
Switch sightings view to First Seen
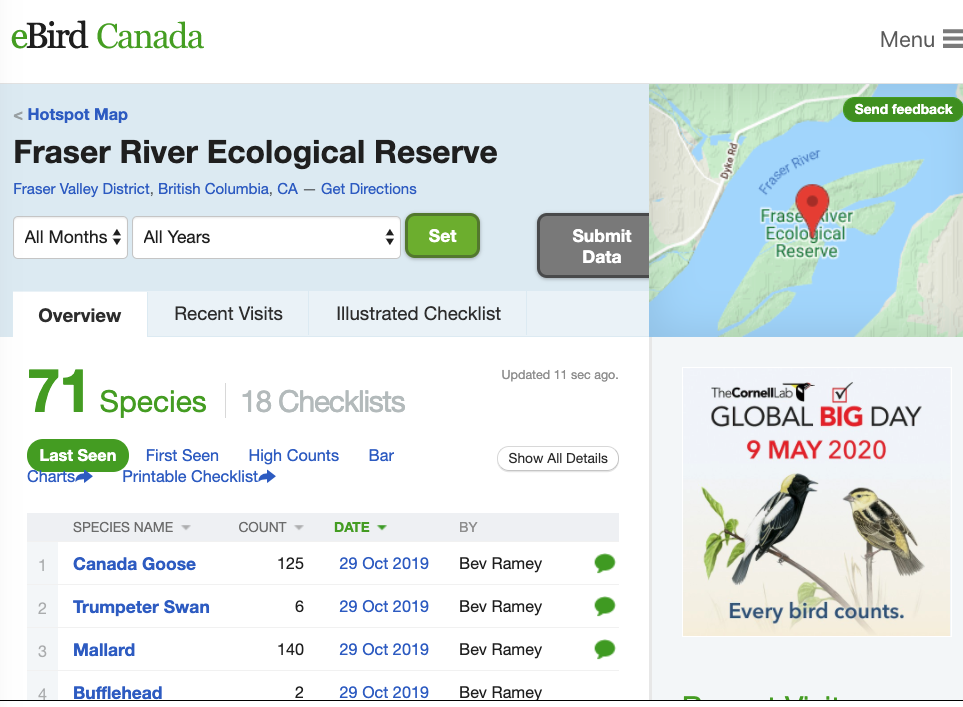(183, 455)
